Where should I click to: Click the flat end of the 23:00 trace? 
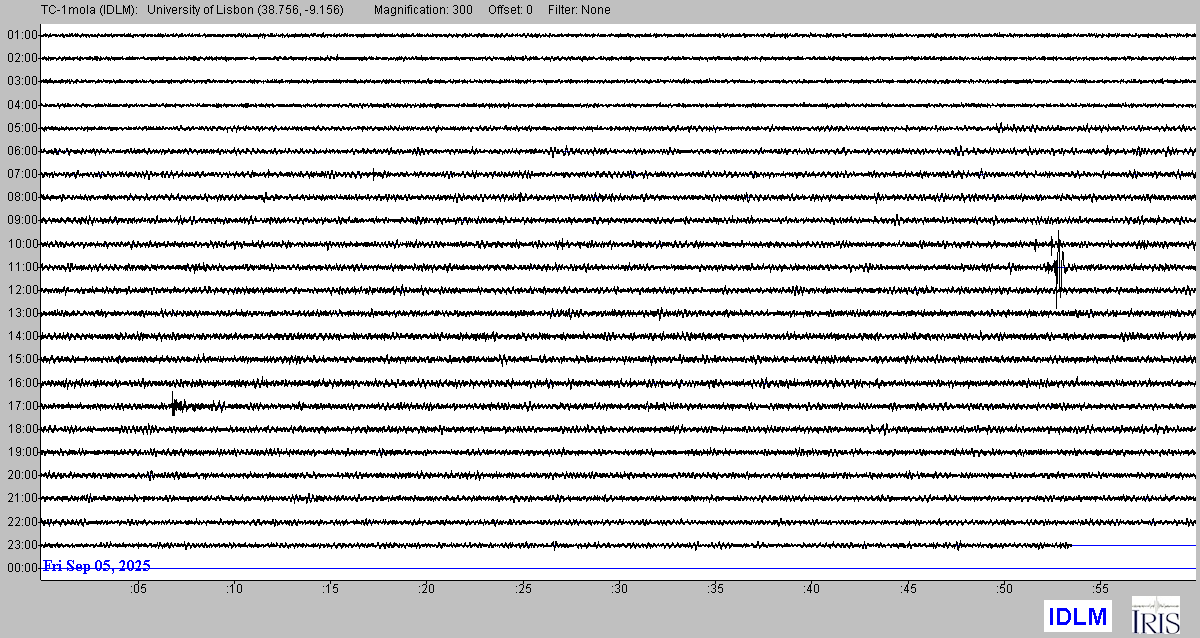click(1135, 545)
